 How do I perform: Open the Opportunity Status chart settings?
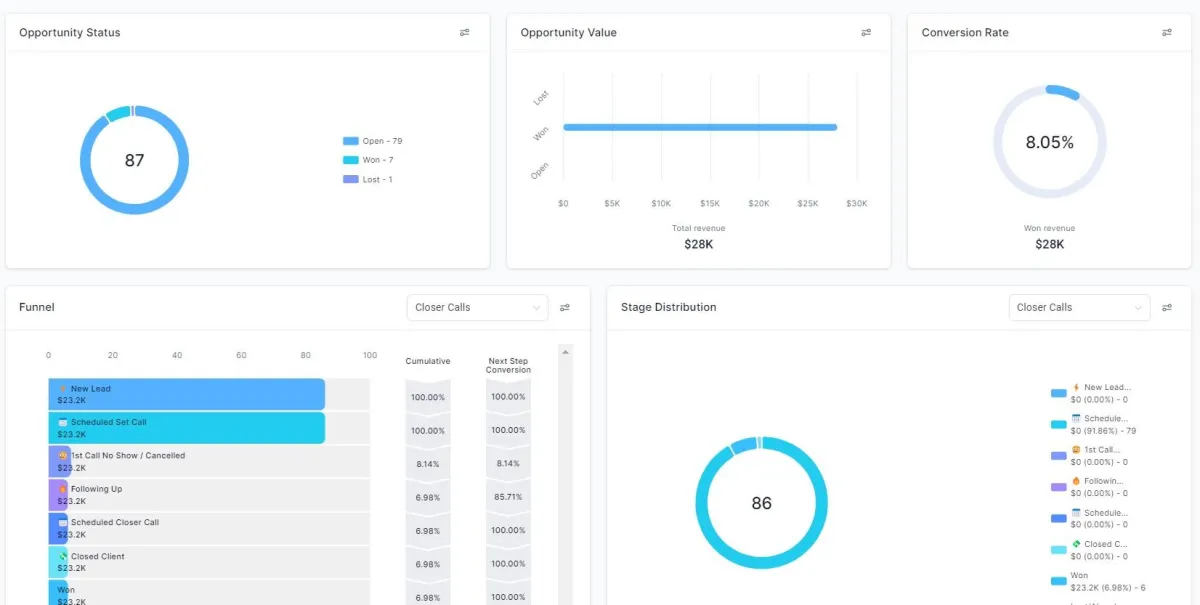464,32
